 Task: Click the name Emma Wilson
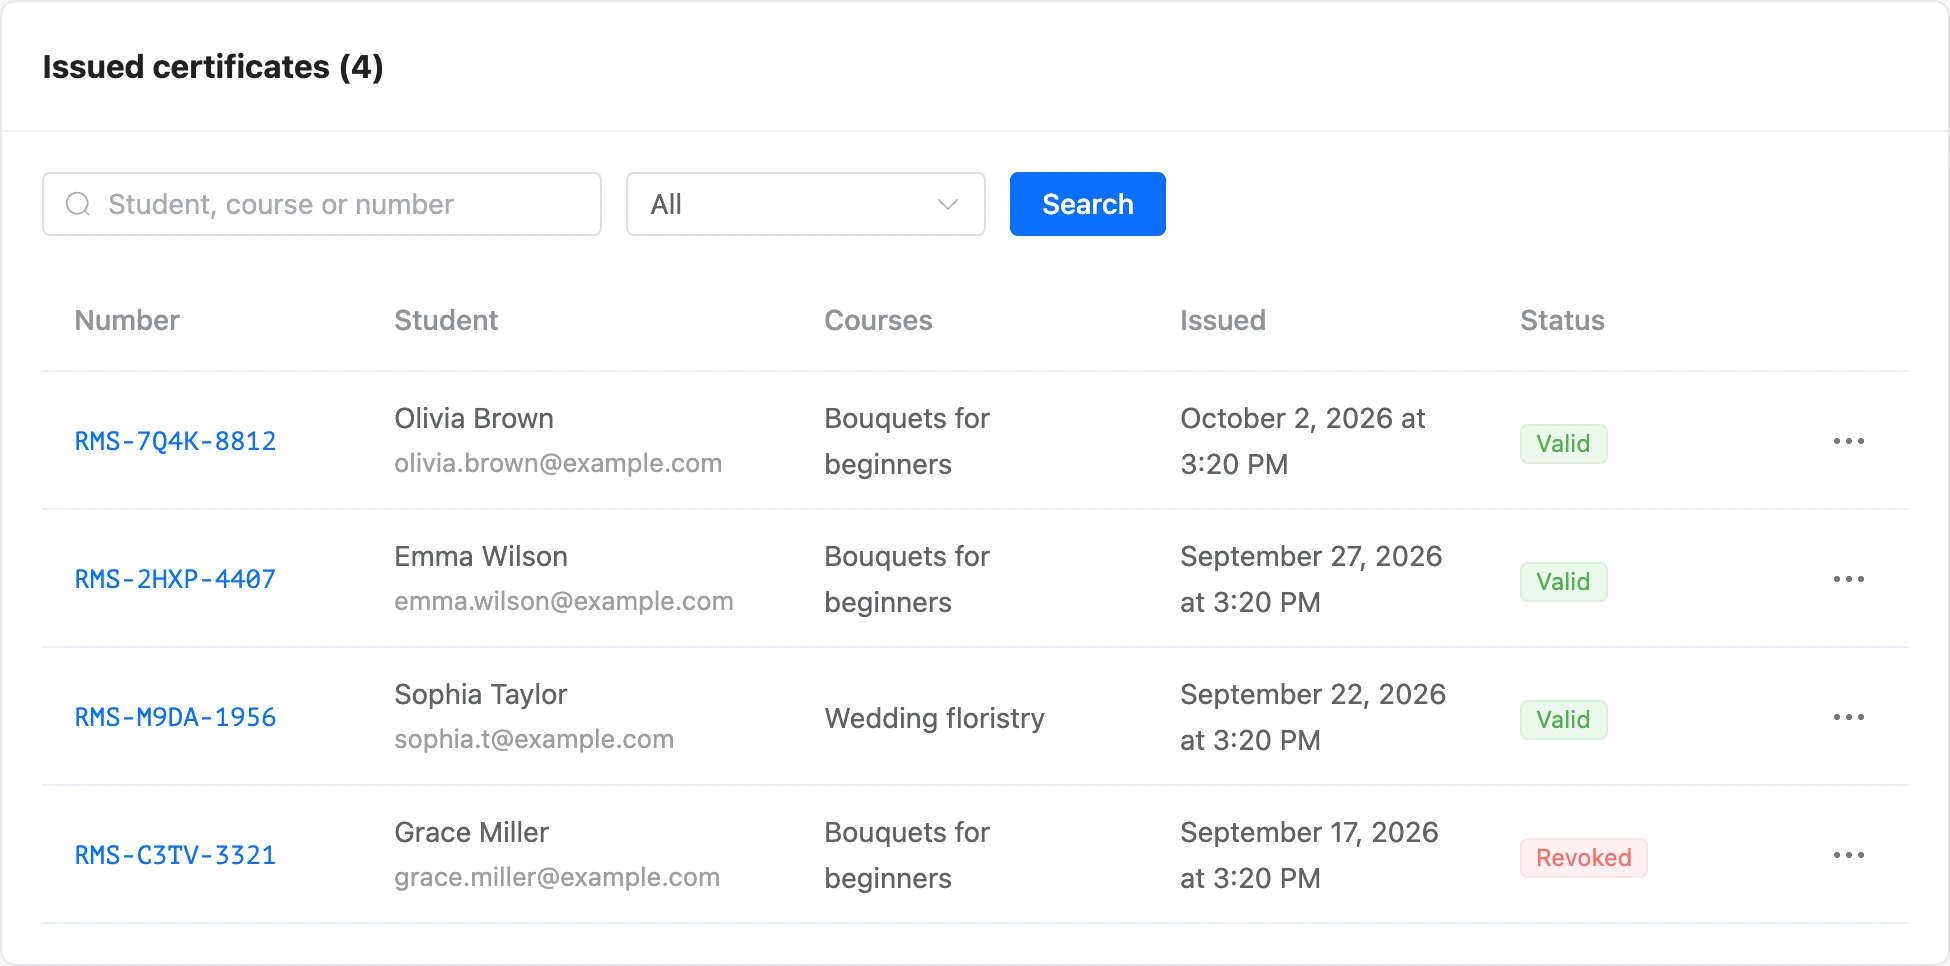481,556
